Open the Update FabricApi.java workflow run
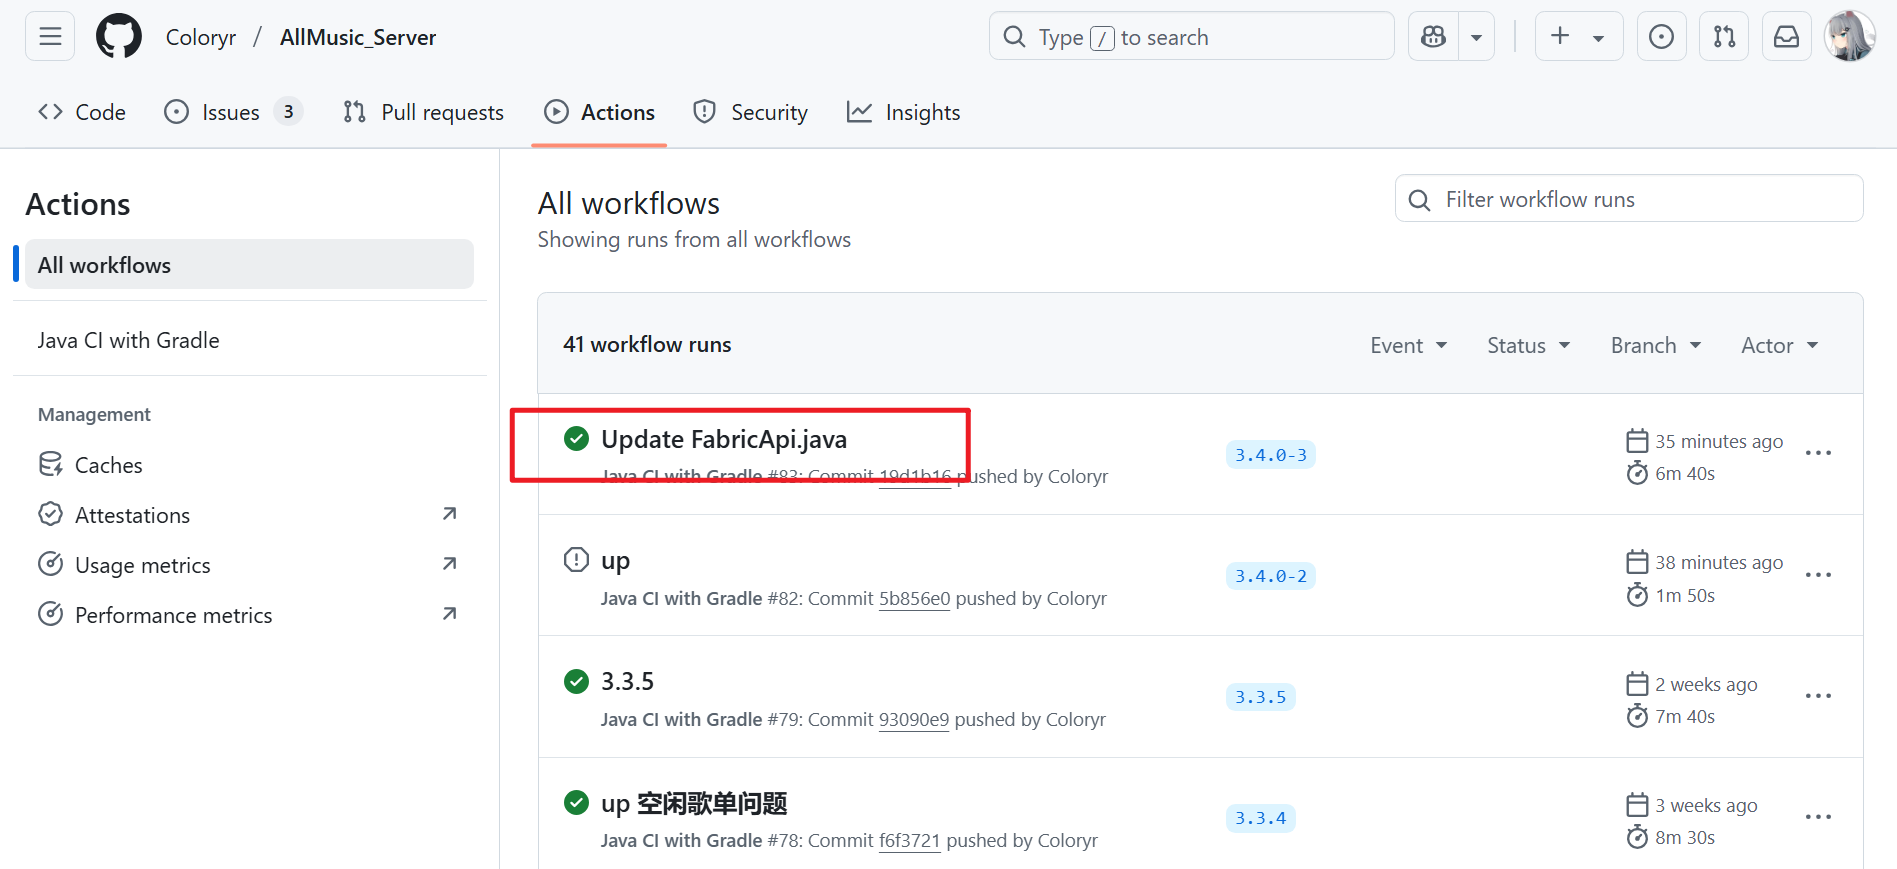 pyautogui.click(x=723, y=439)
